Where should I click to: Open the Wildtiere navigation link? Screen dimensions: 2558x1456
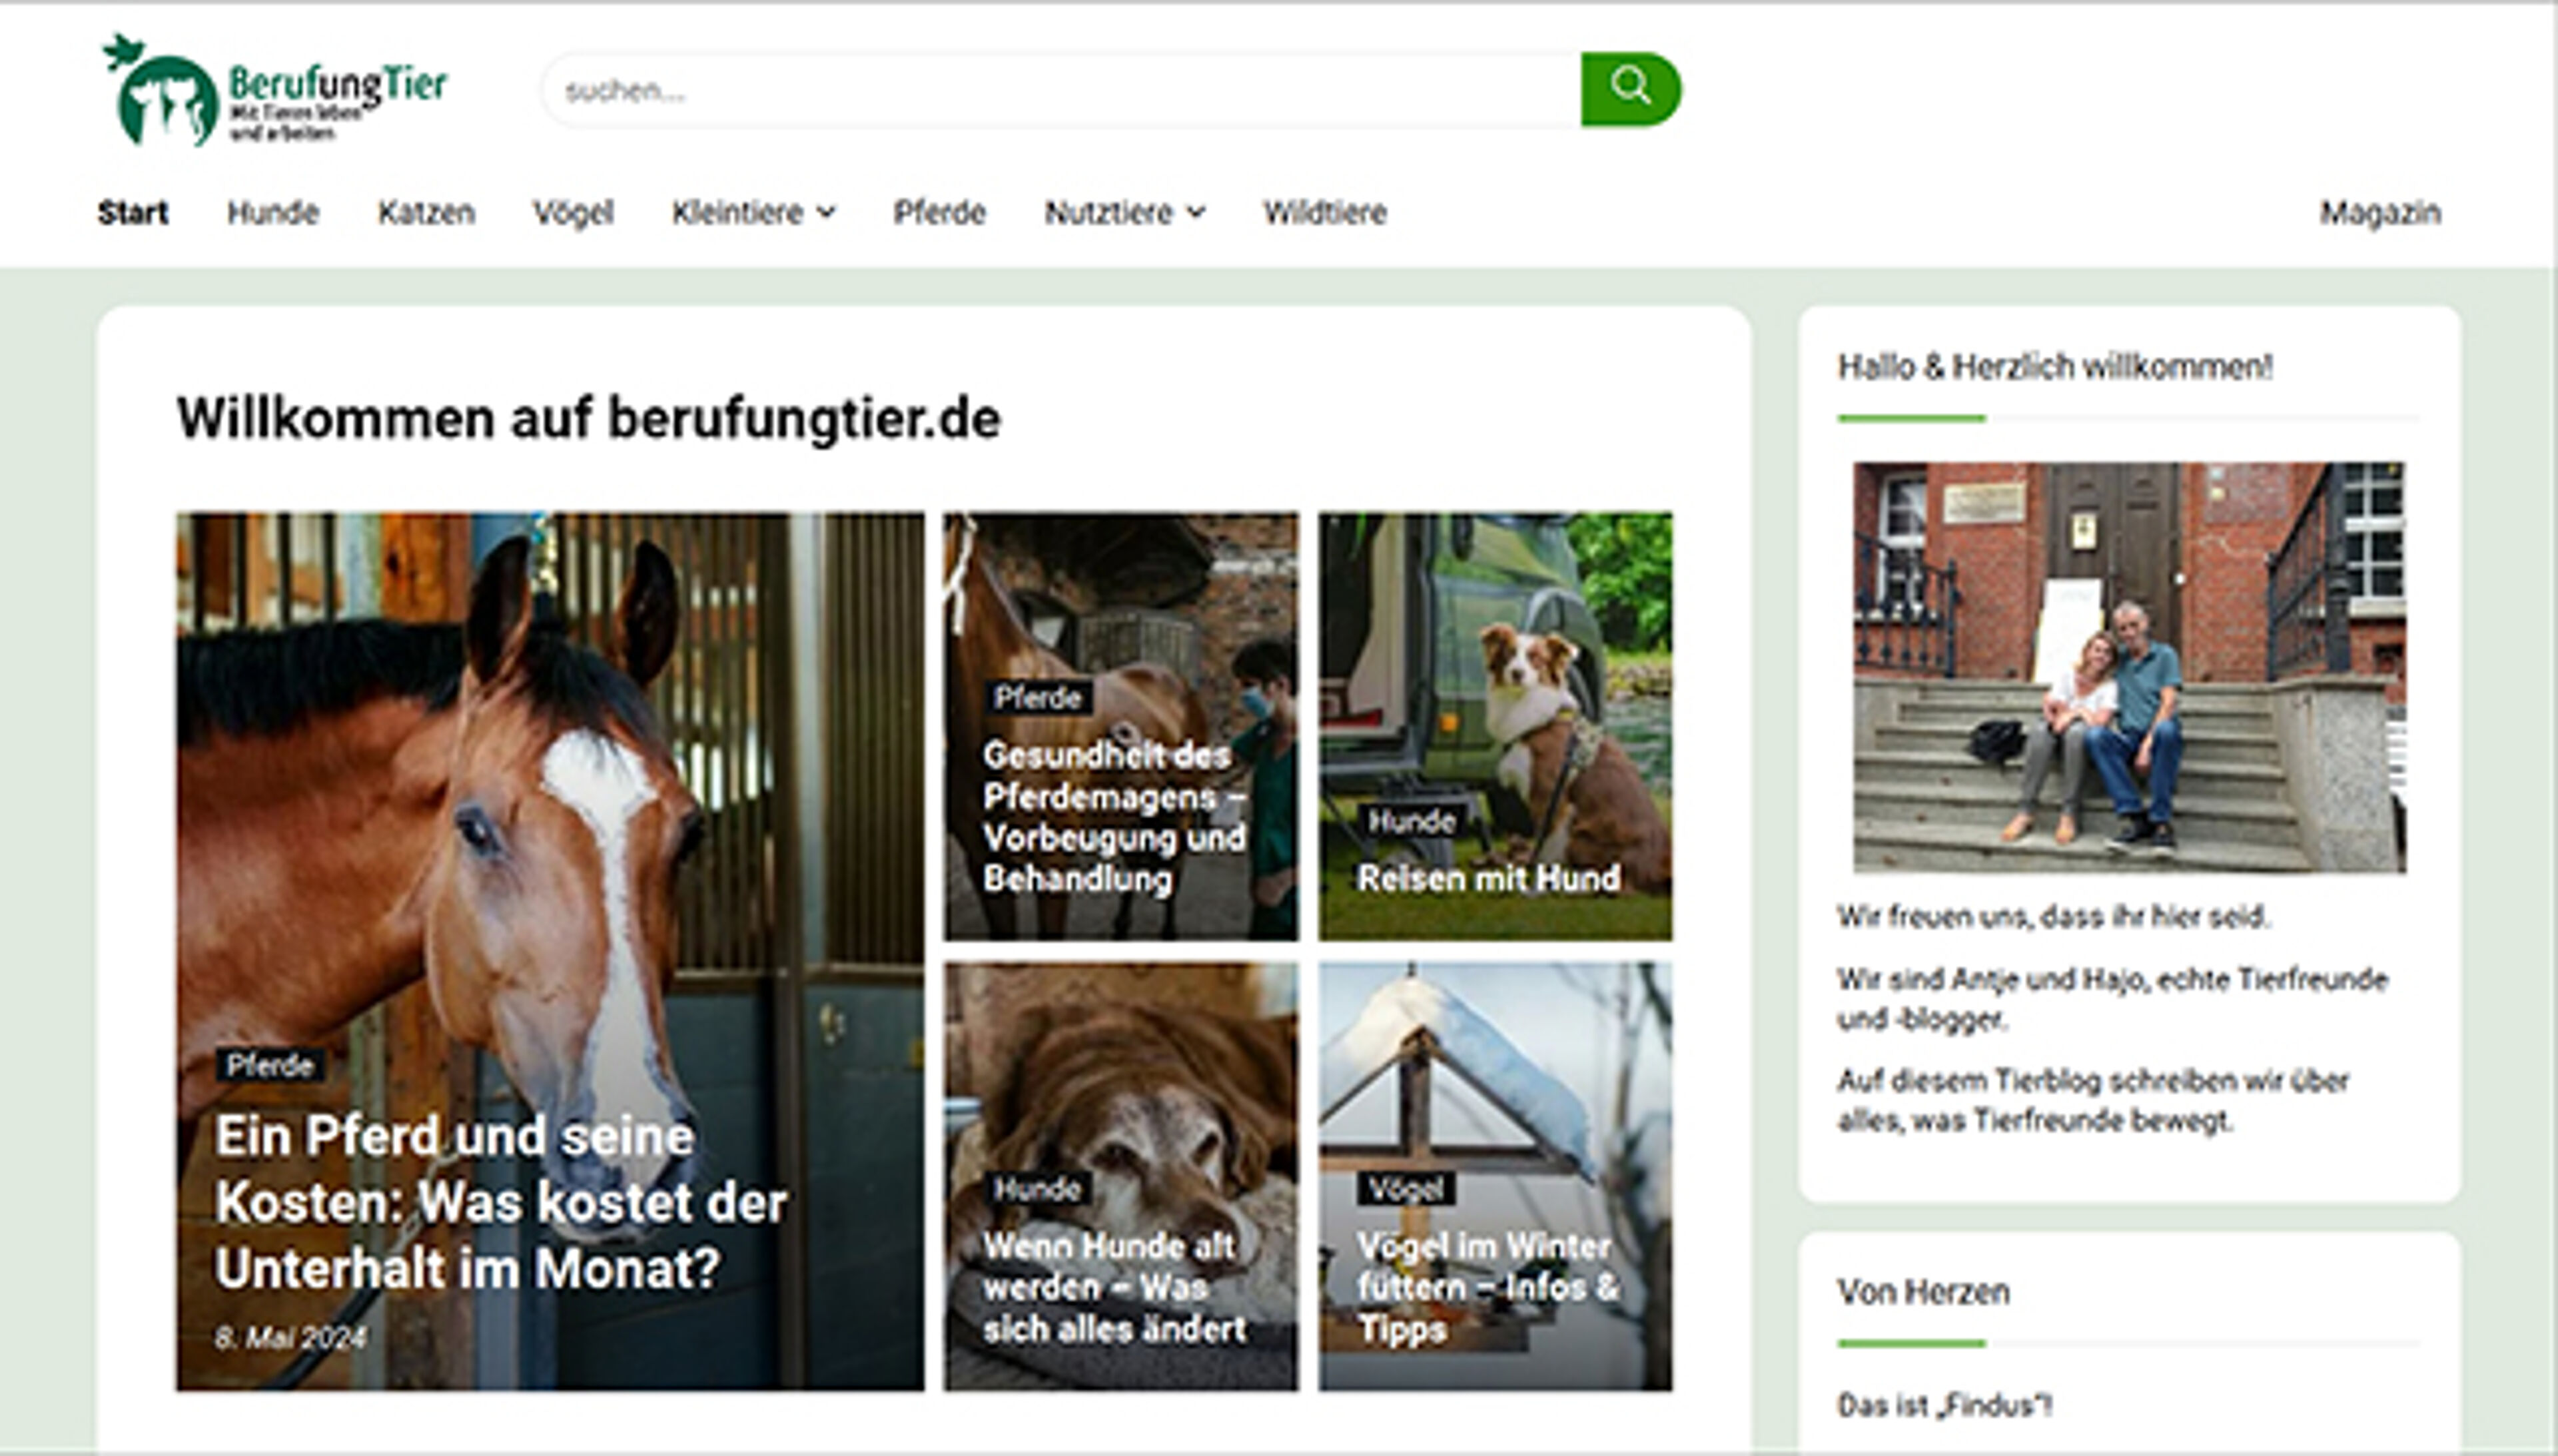tap(1324, 213)
